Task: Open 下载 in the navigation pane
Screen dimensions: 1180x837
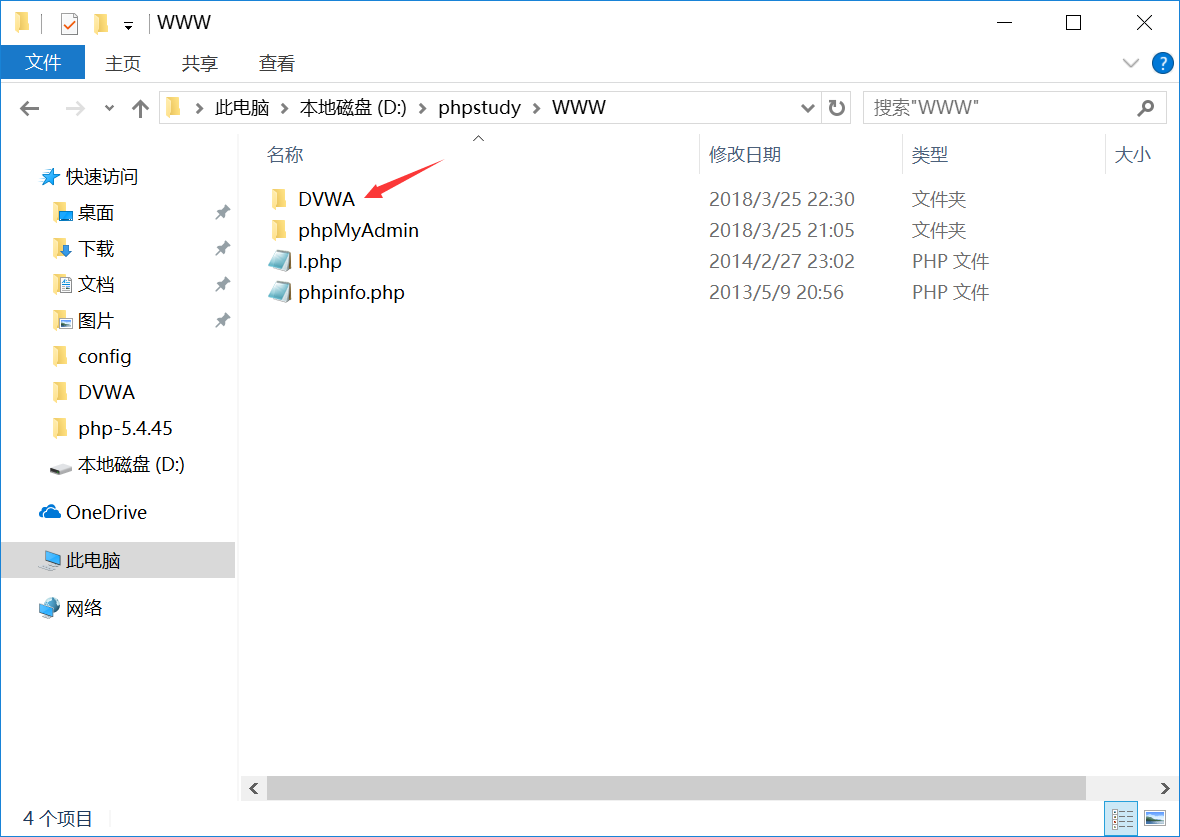Action: [x=96, y=248]
